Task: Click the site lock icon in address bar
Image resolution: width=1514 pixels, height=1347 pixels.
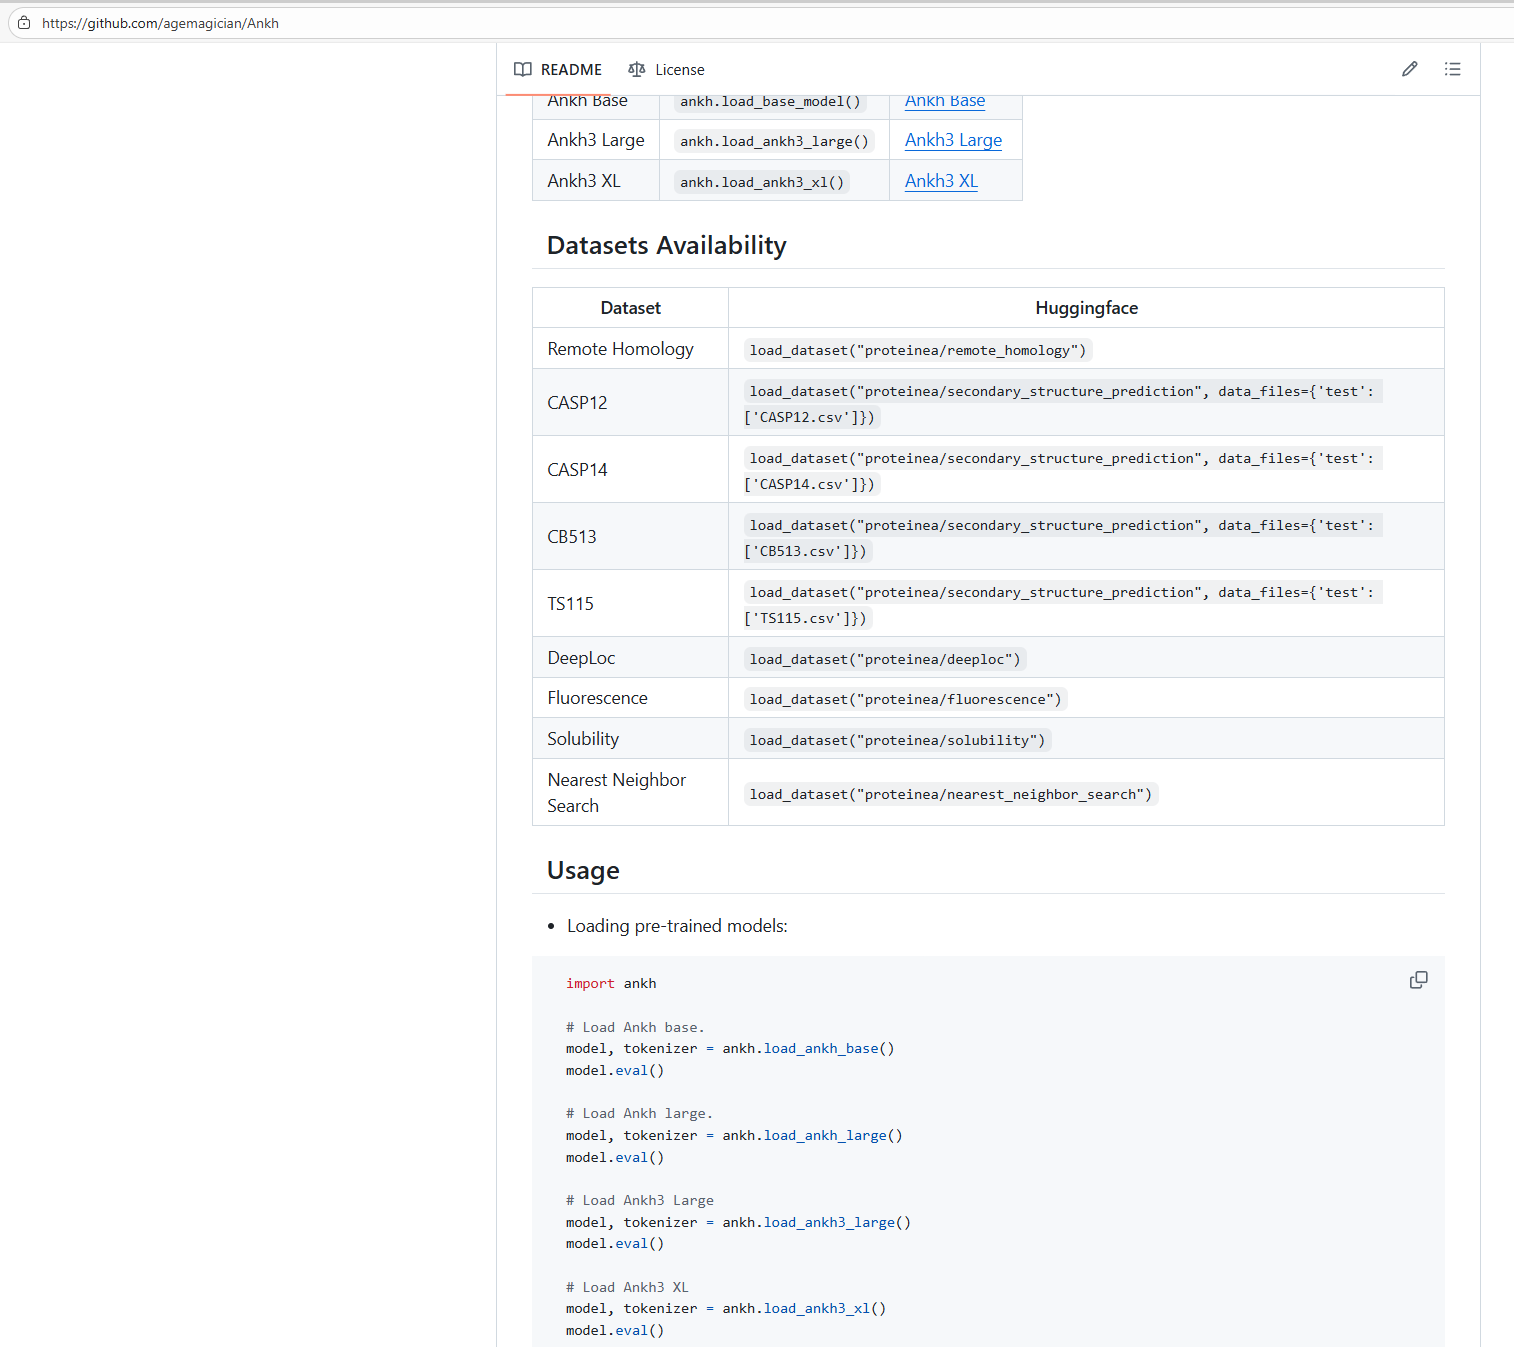Action: [24, 22]
